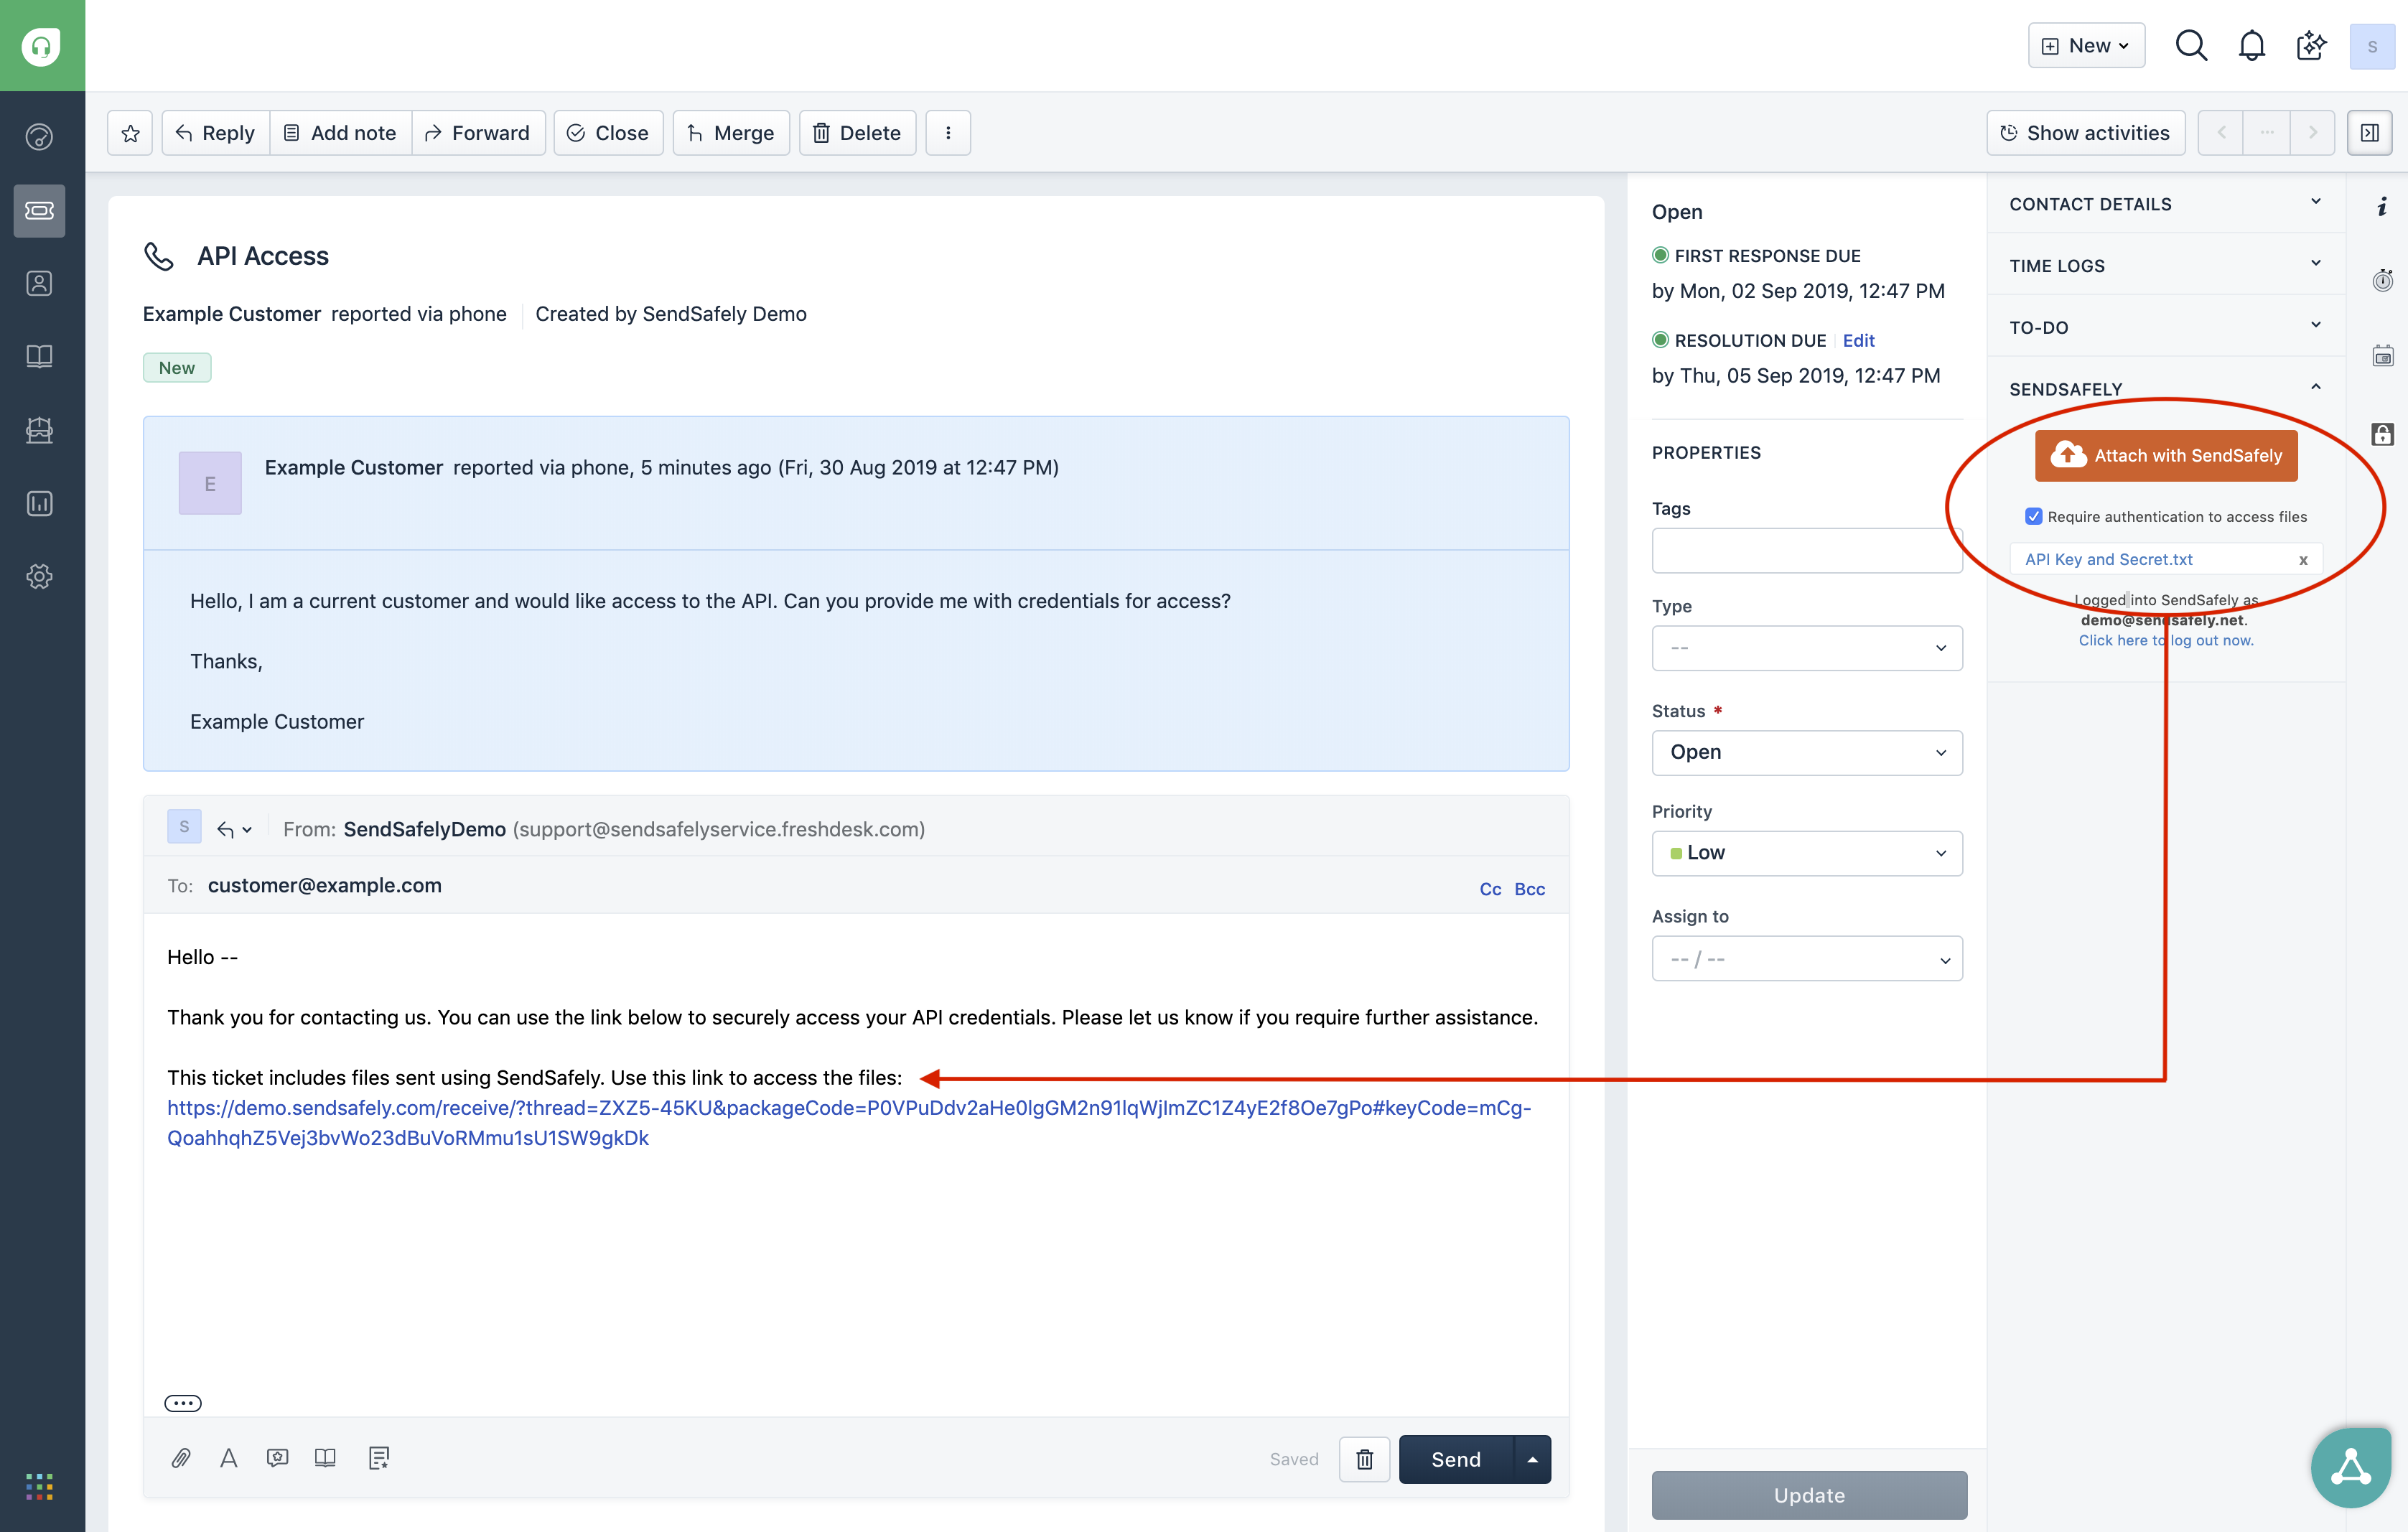
Task: Click the search magnifier in the top bar
Action: pos(2191,46)
